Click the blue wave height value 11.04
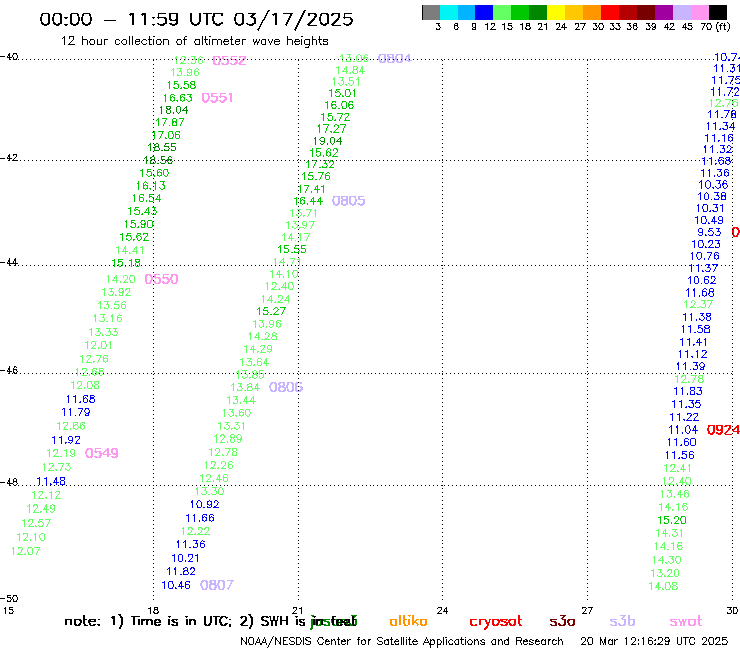 pos(683,430)
